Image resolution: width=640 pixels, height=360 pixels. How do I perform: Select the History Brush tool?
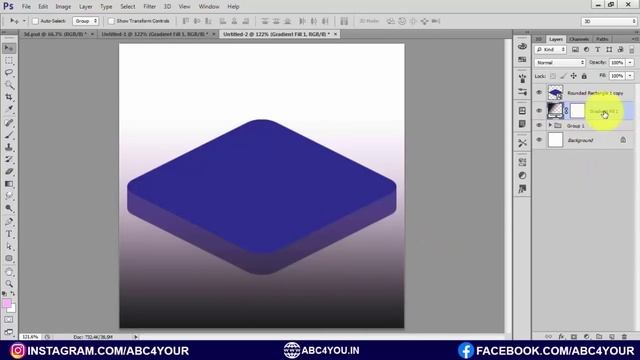tap(9, 159)
